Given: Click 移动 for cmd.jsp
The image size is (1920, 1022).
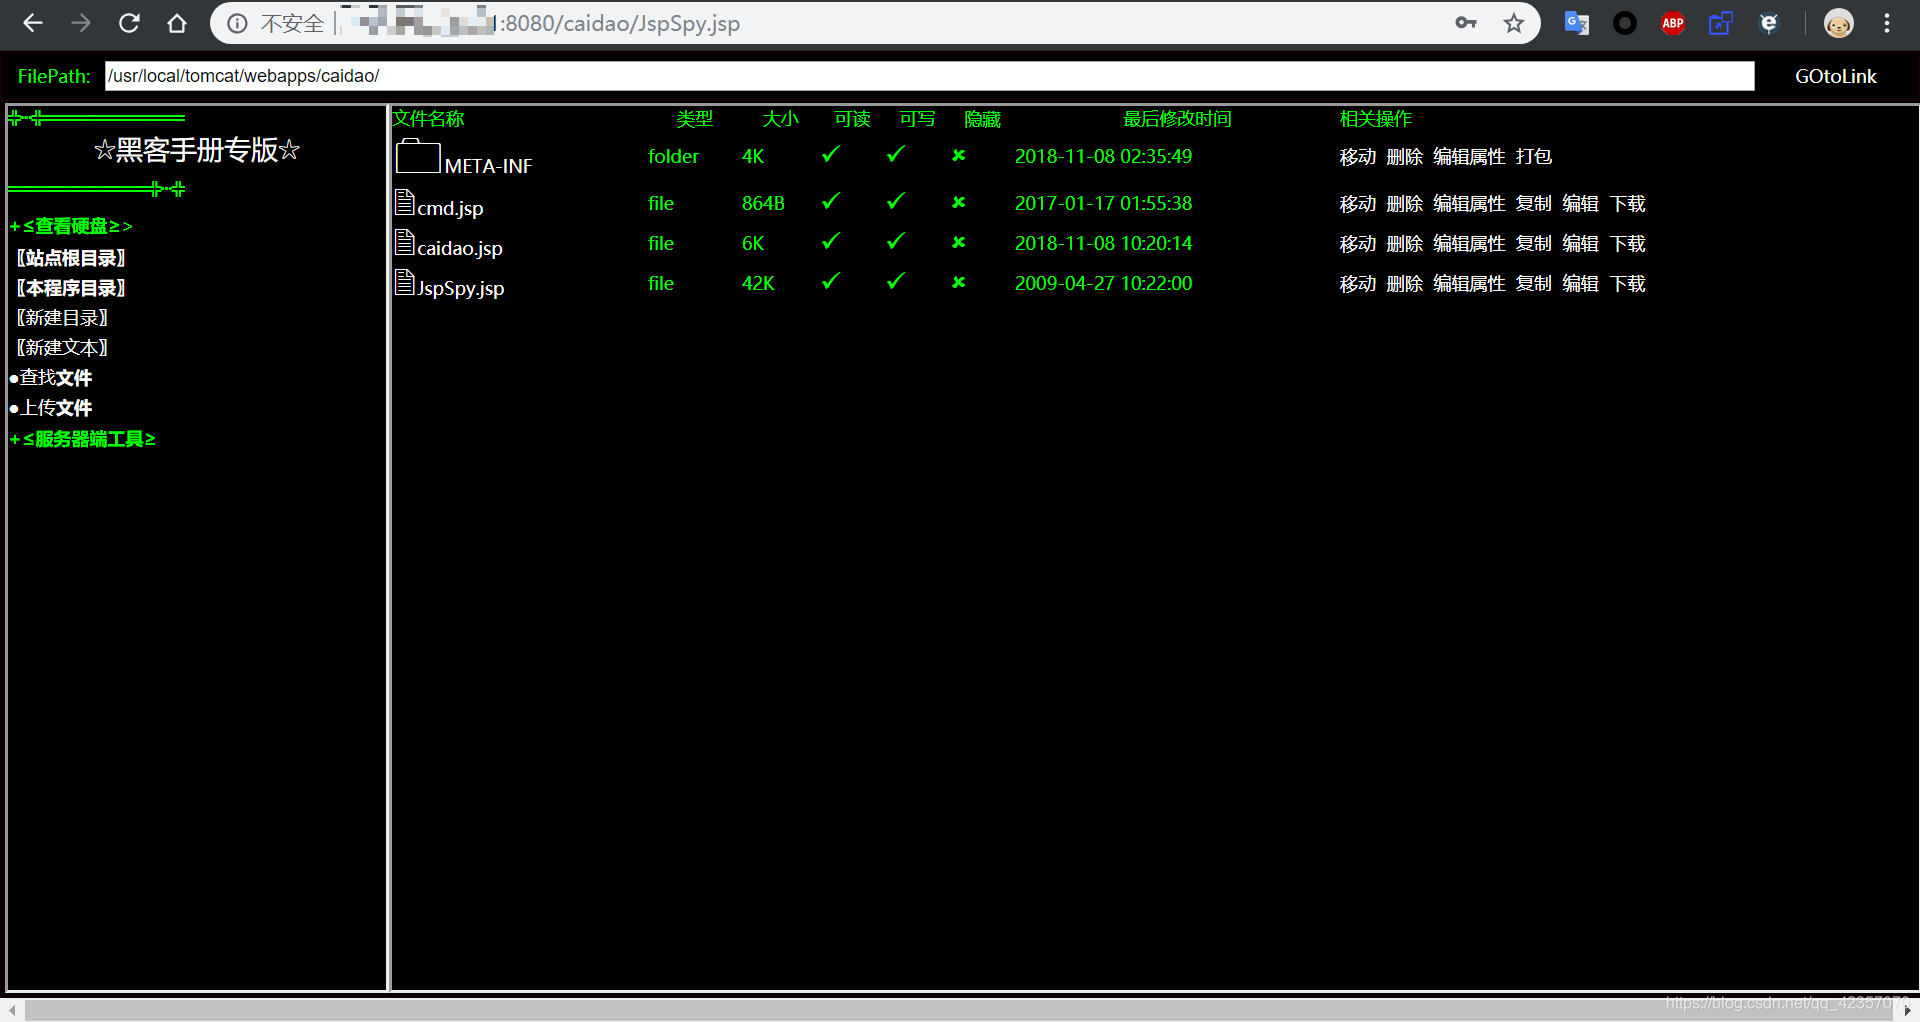Looking at the screenshot, I should (x=1358, y=204).
